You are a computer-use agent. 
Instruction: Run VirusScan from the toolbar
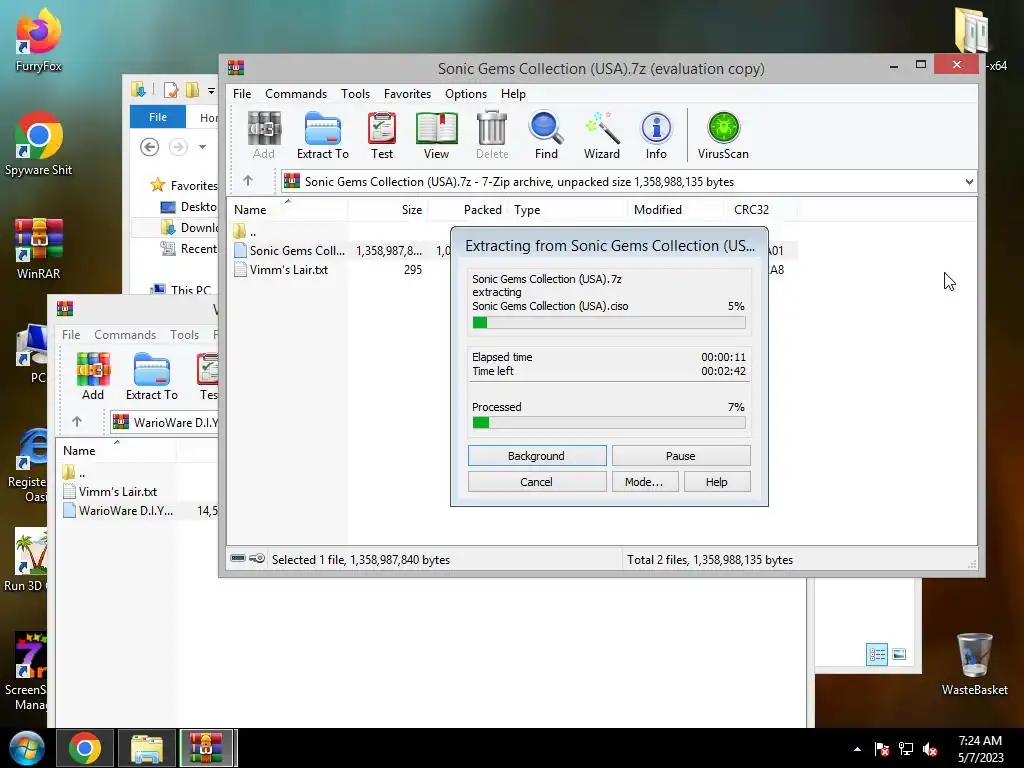point(723,135)
